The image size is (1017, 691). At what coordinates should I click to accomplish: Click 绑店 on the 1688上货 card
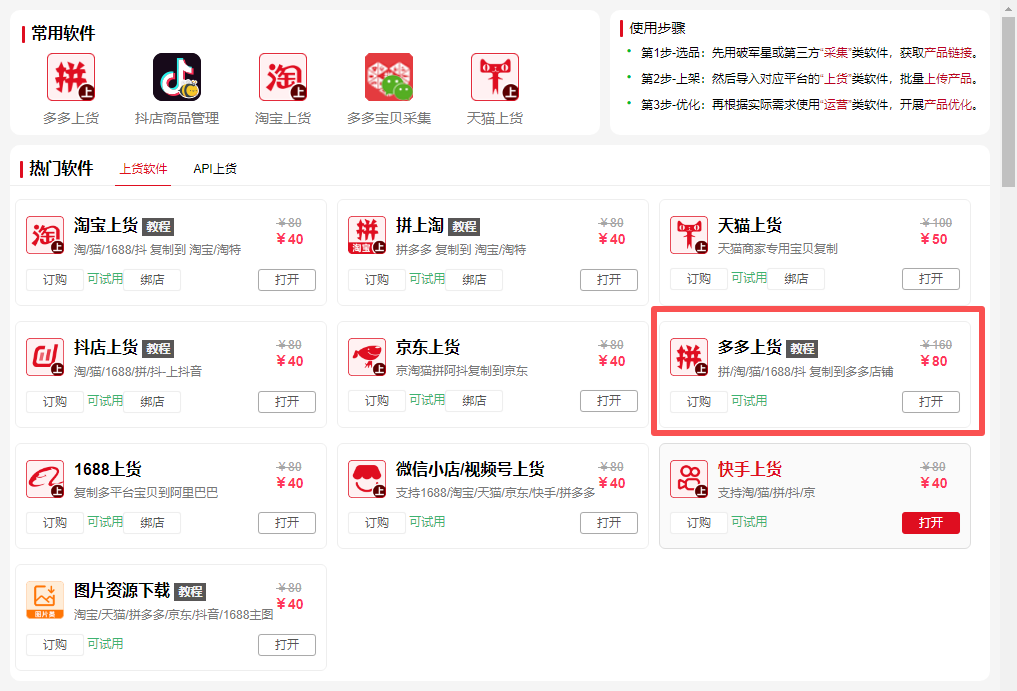152,522
